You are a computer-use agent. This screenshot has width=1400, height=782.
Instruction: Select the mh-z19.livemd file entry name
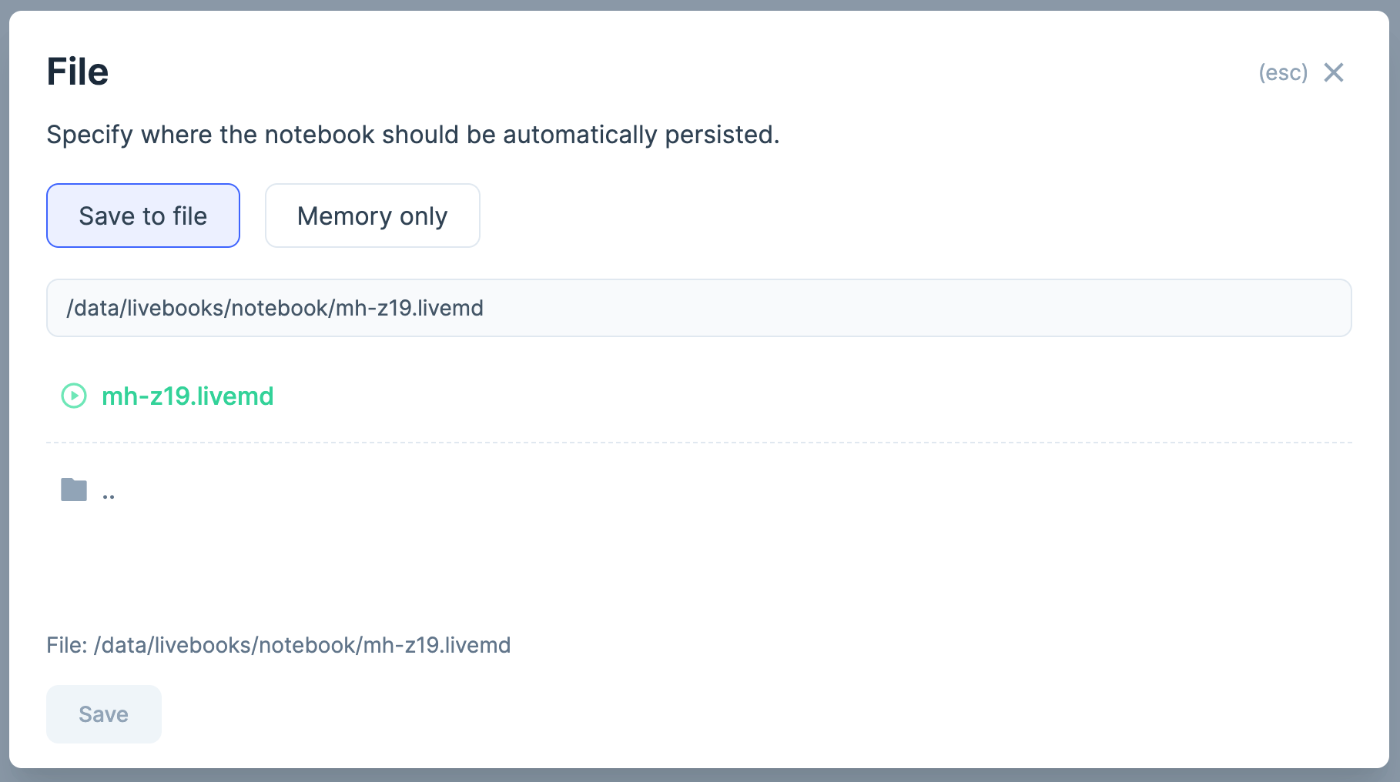[188, 396]
